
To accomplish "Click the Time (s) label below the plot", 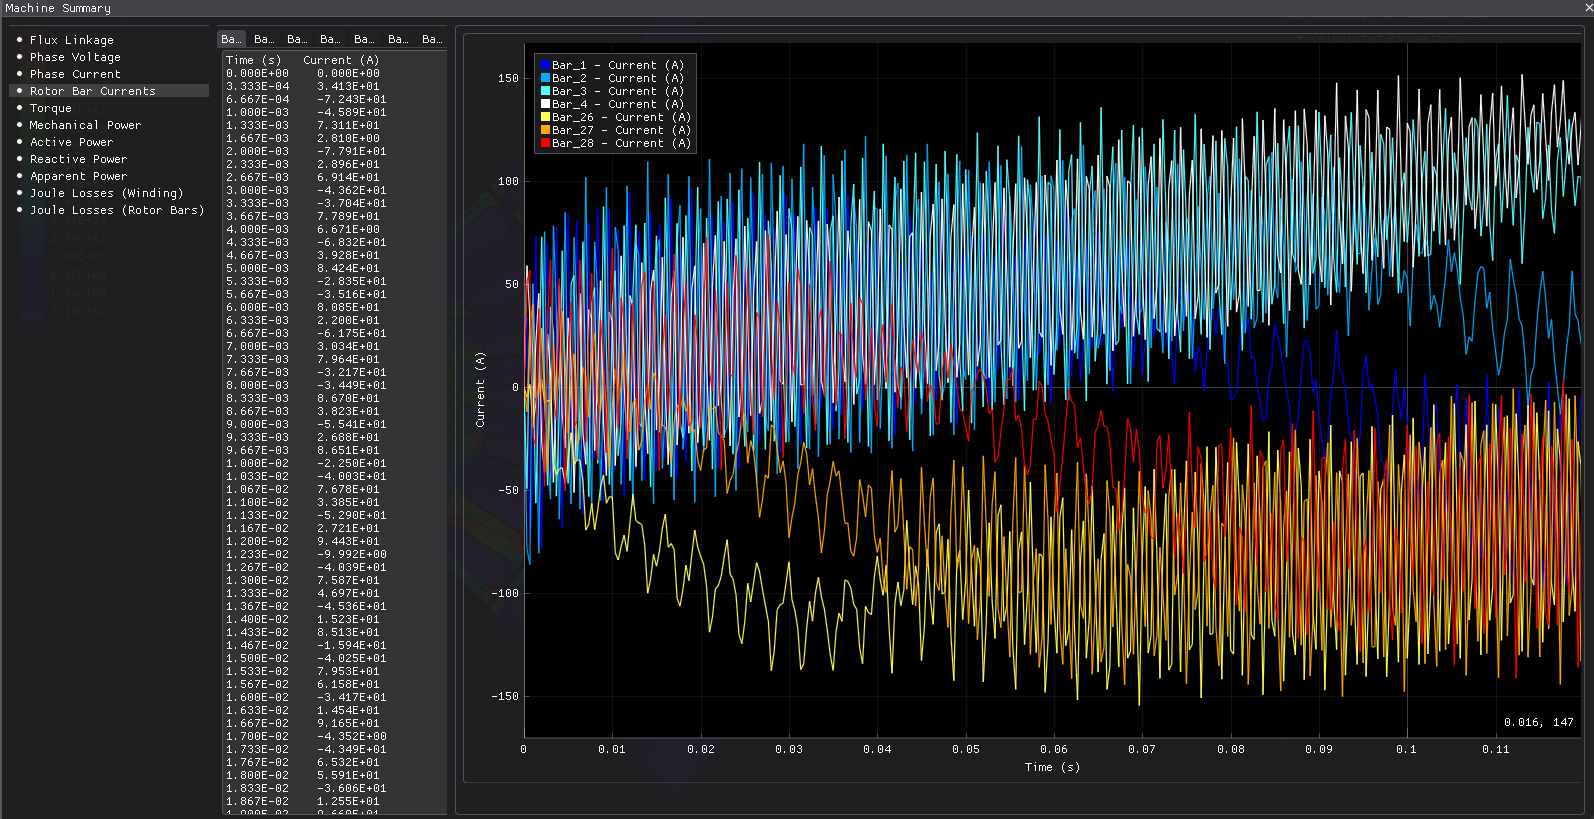I will tap(1052, 767).
